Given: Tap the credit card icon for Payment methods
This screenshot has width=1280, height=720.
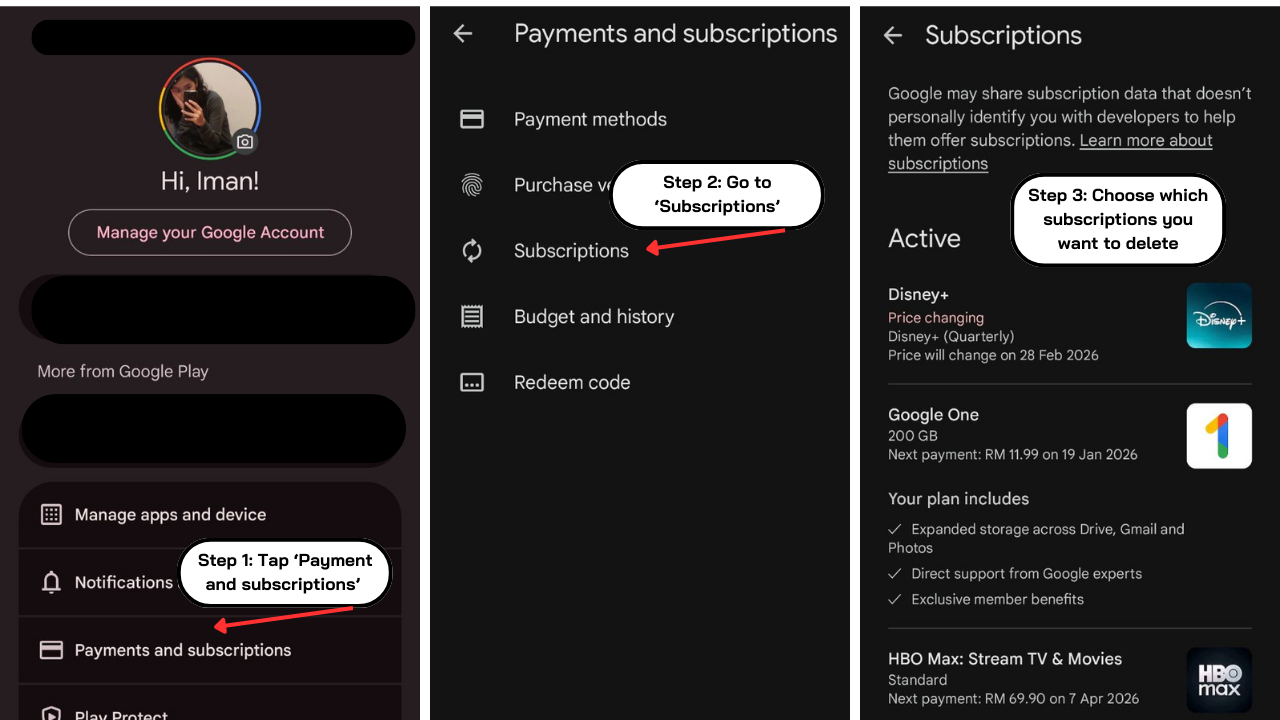Looking at the screenshot, I should tap(472, 119).
